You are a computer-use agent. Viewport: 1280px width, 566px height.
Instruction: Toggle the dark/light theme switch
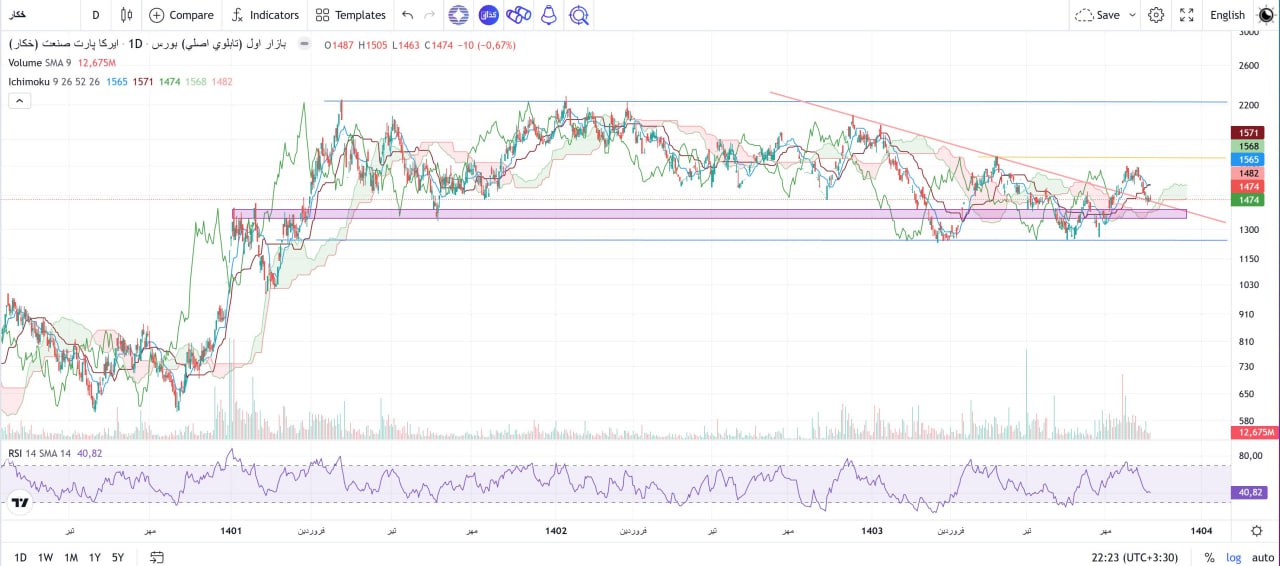coord(1265,15)
